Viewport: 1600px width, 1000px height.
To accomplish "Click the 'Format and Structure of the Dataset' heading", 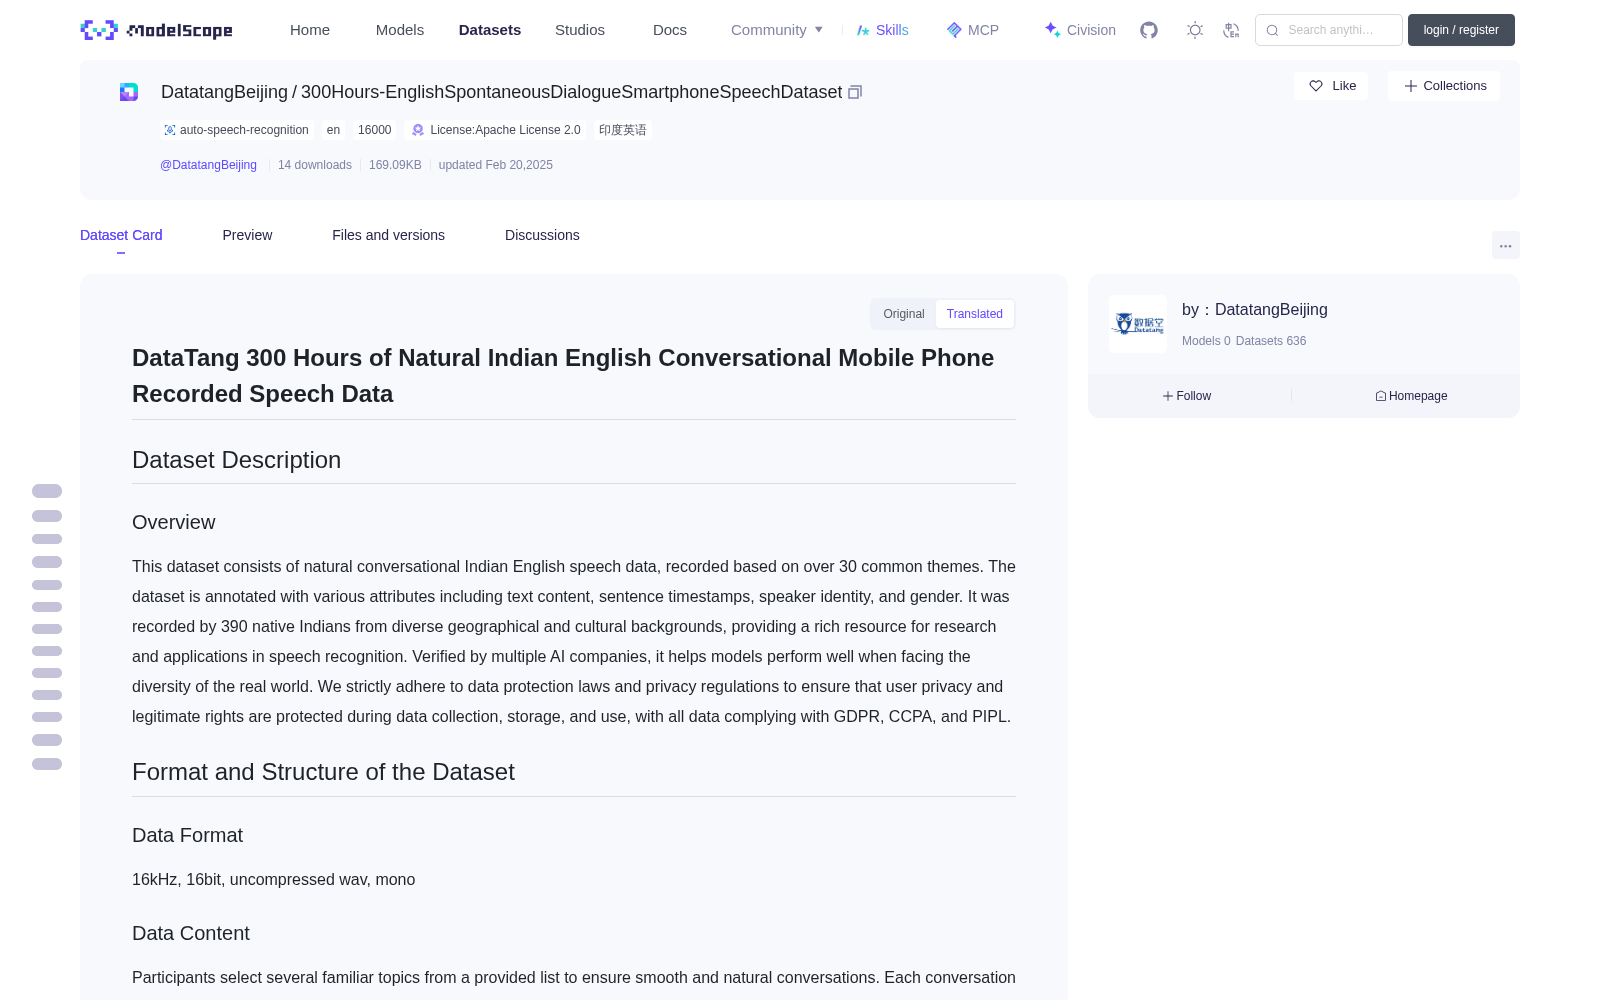I will pyautogui.click(x=323, y=772).
